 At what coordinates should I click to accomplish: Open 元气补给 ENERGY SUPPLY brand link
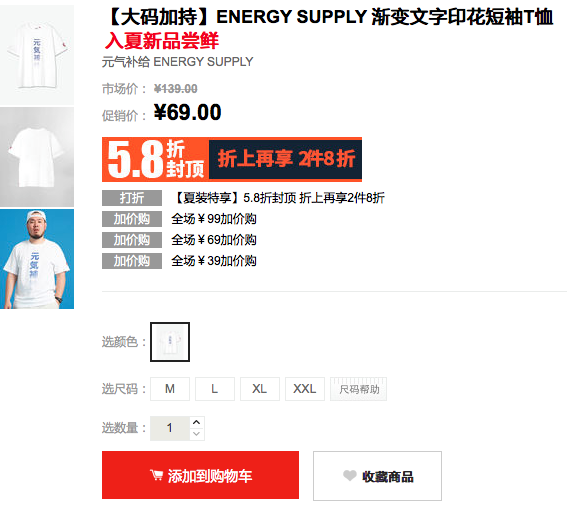[x=177, y=62]
